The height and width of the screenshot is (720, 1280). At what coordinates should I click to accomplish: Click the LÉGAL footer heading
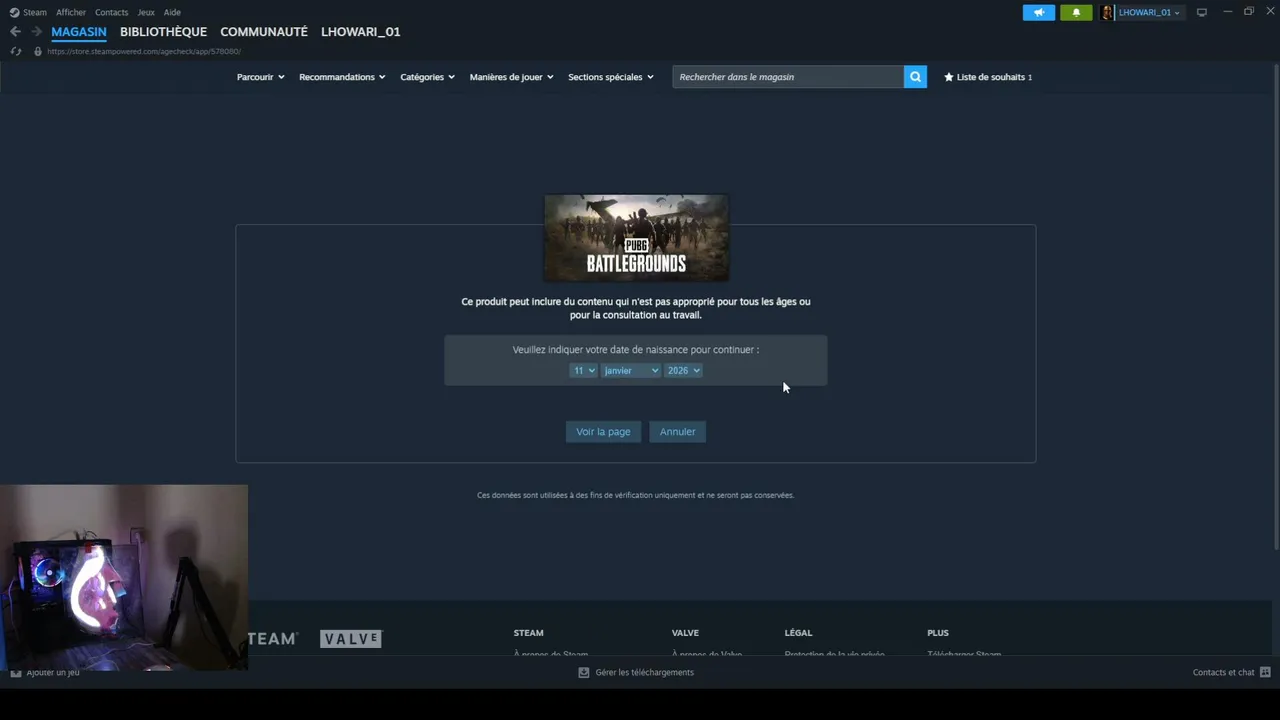pyautogui.click(x=798, y=633)
